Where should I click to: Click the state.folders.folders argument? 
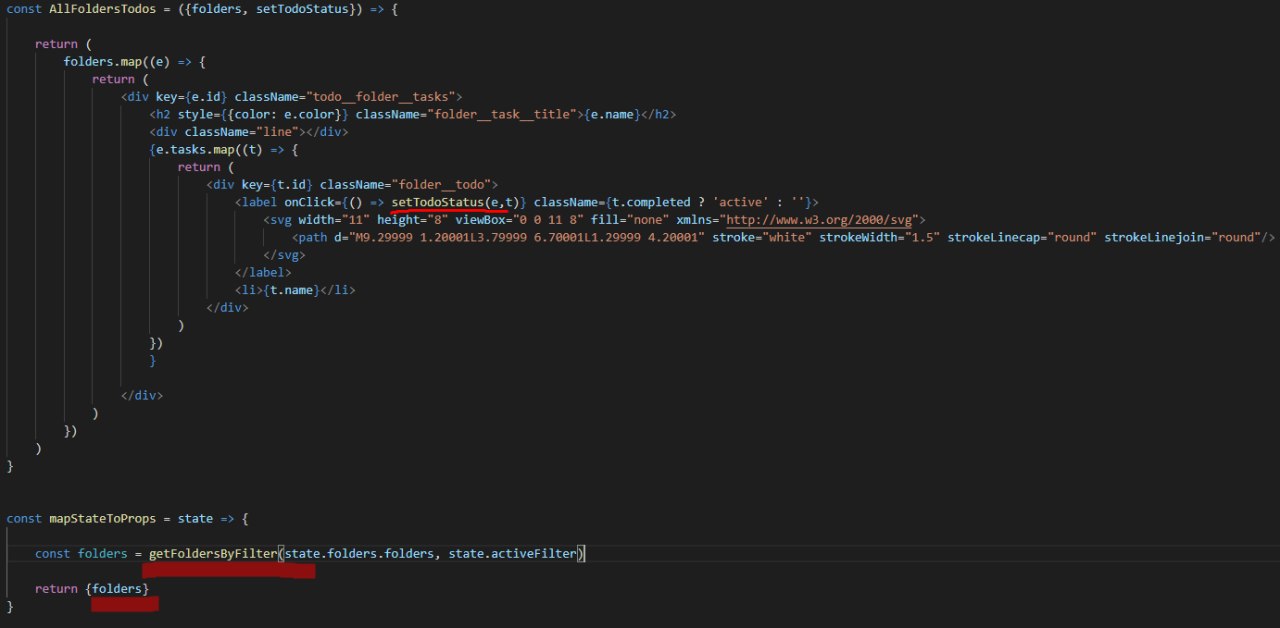(359, 554)
